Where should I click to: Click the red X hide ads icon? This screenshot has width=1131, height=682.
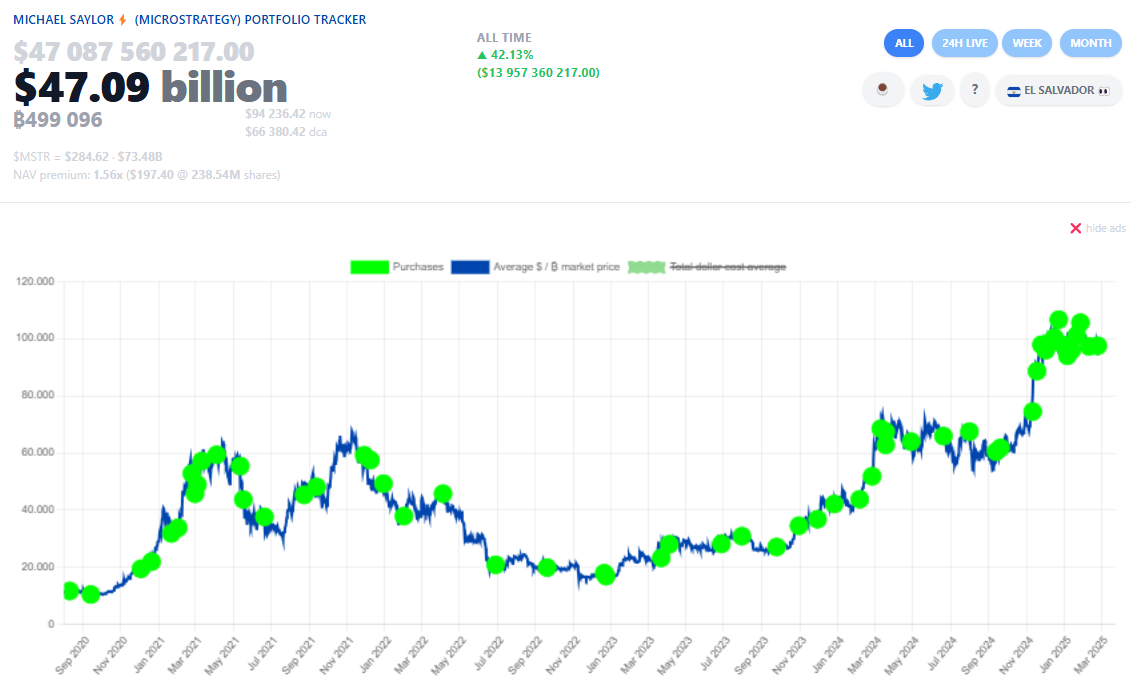(x=1075, y=228)
